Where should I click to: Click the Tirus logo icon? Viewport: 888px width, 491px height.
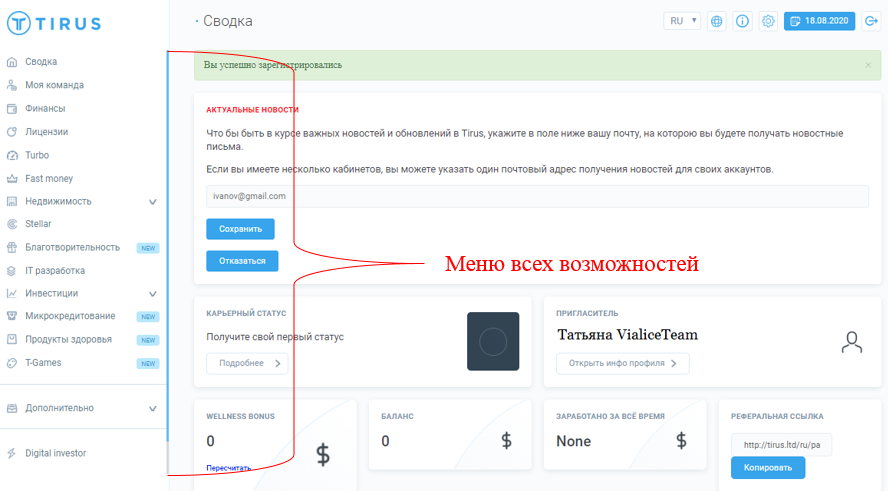[19, 23]
